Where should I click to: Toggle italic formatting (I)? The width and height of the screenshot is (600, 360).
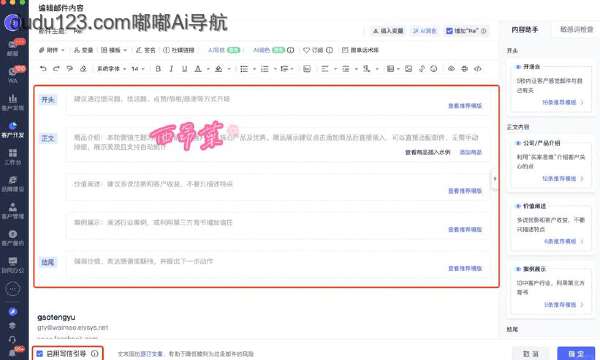point(171,68)
